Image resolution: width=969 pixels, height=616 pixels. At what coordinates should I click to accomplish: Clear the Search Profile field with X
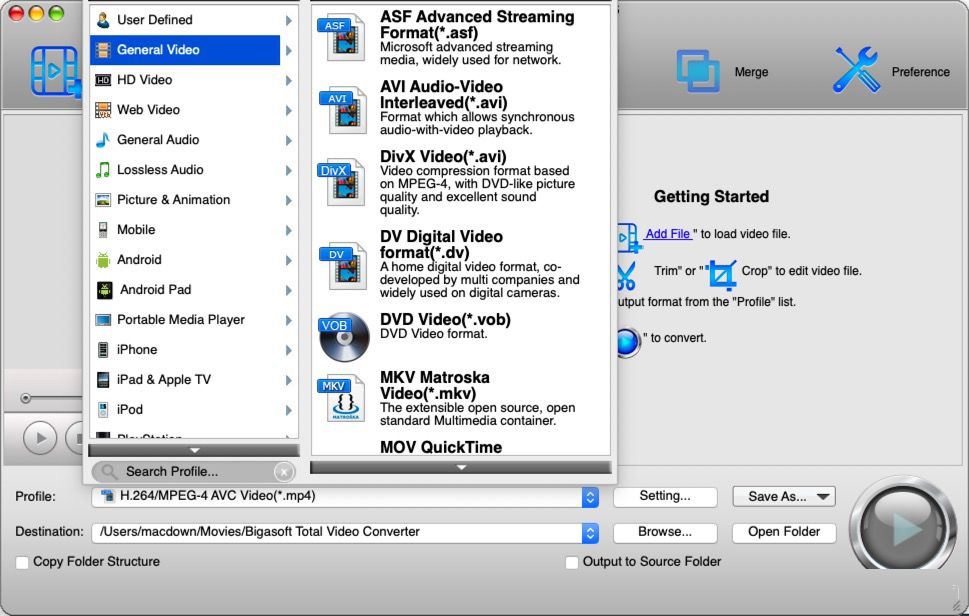(284, 472)
